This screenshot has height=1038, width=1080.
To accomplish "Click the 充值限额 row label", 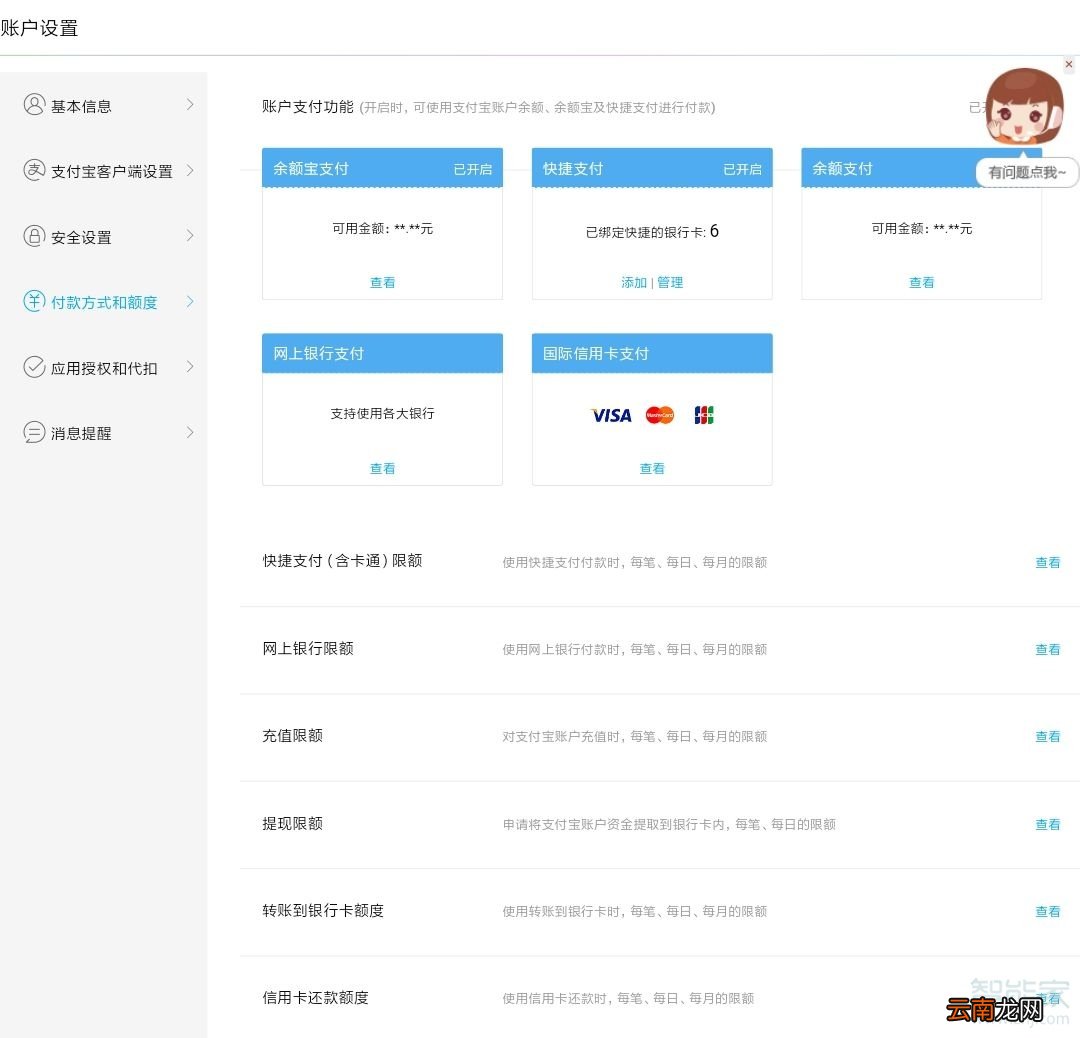I will pos(292,736).
